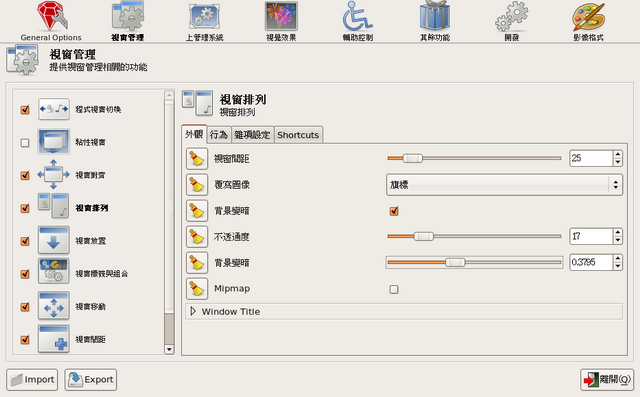Viewport: 640px width, 397px height.
Task: Click the 視窗排列 header icon above the tabs
Action: (x=198, y=103)
